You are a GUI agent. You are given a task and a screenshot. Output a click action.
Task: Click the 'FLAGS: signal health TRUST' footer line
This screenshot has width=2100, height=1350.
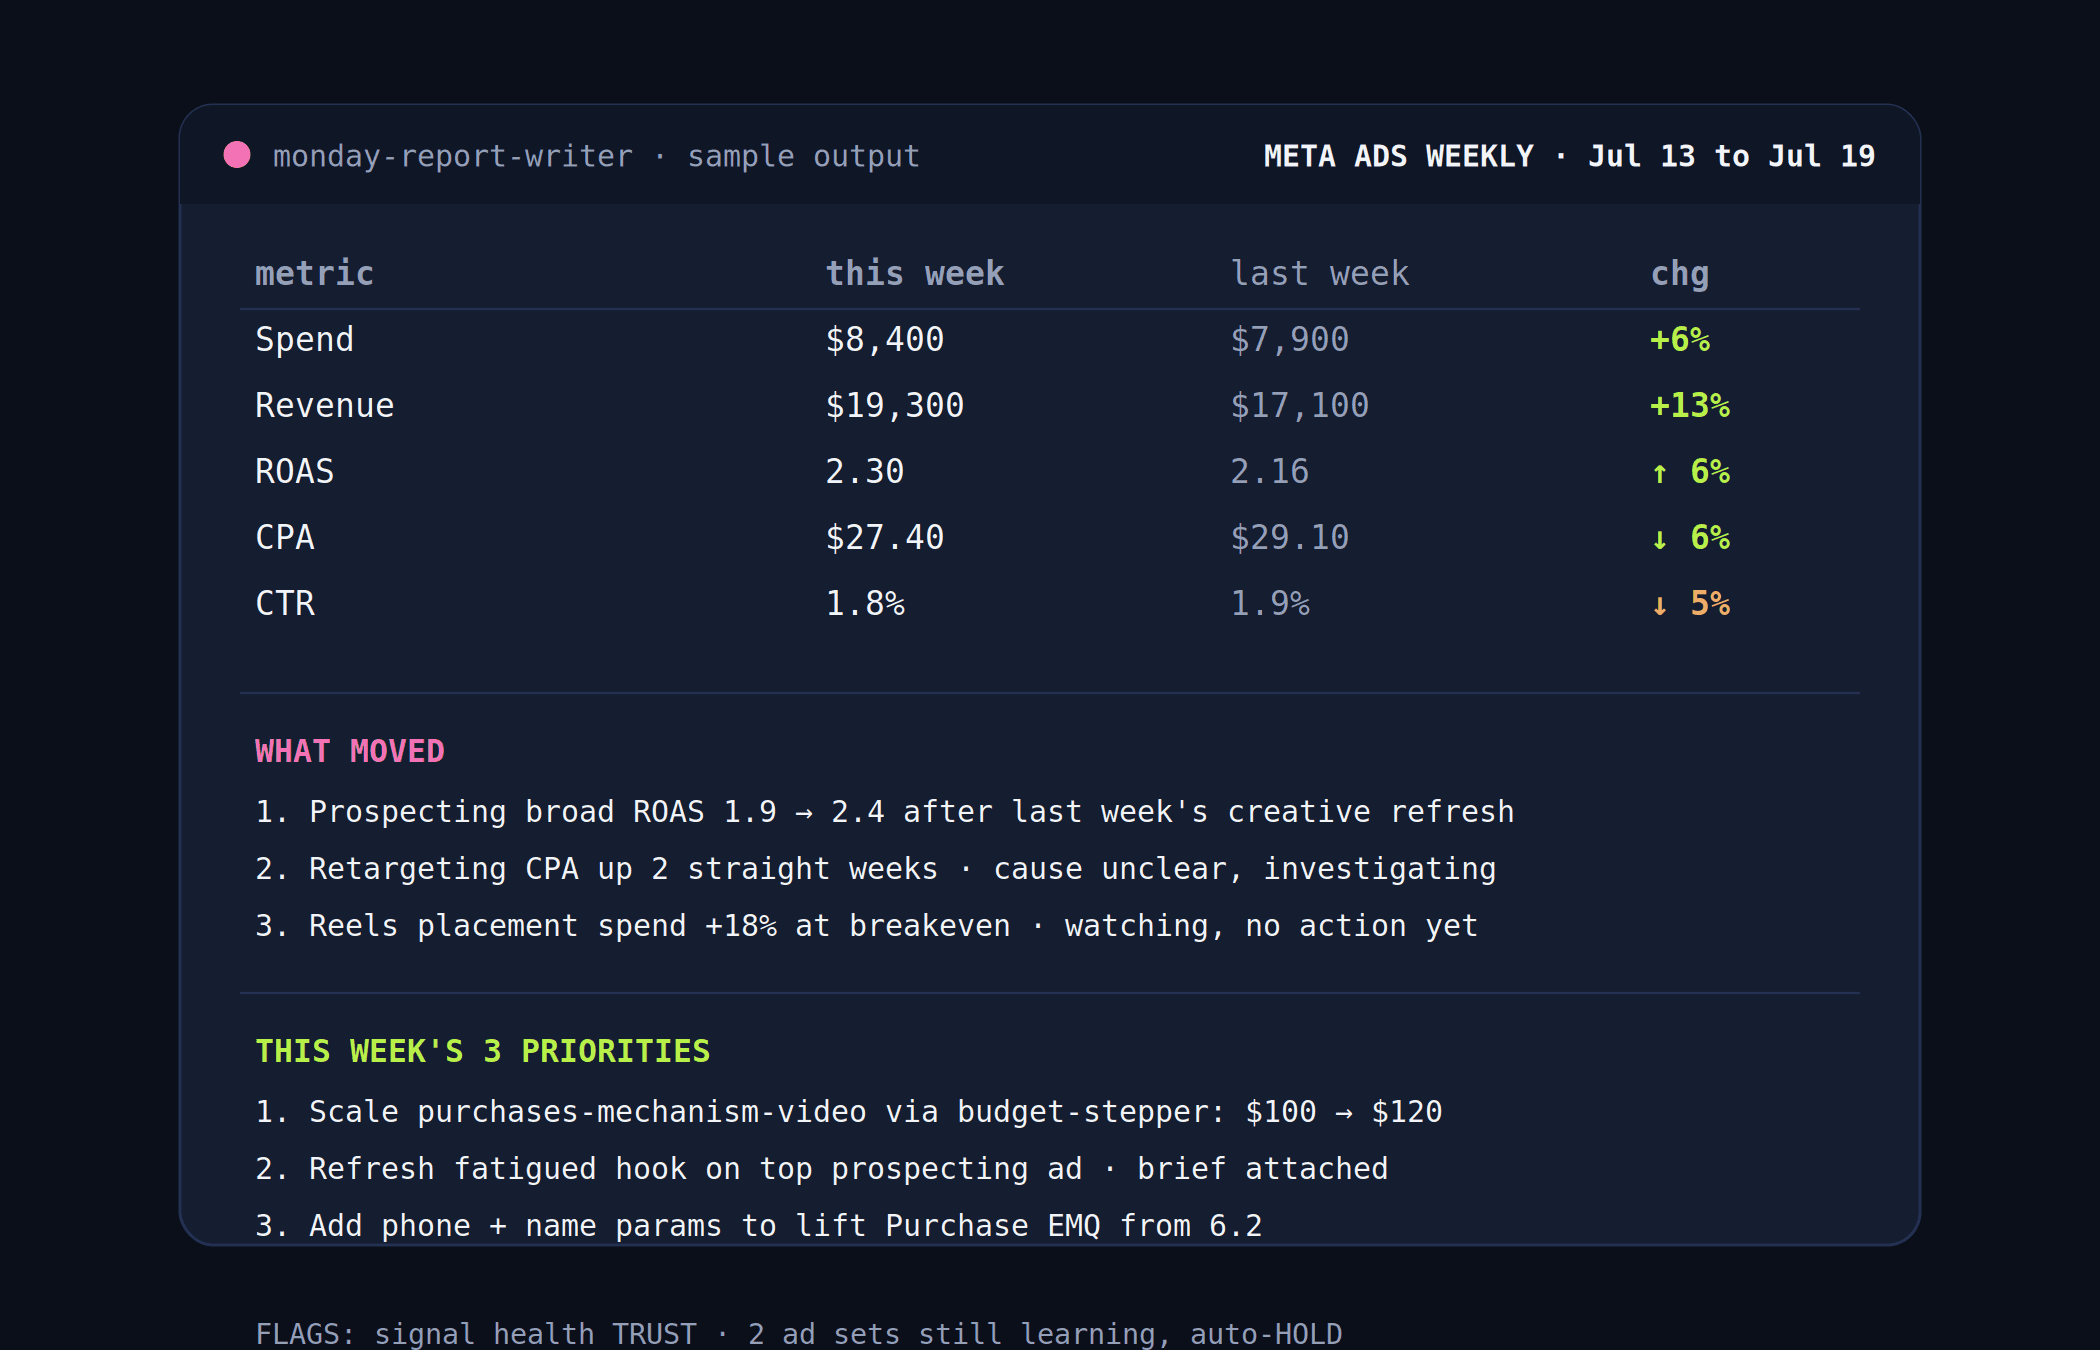798,1334
